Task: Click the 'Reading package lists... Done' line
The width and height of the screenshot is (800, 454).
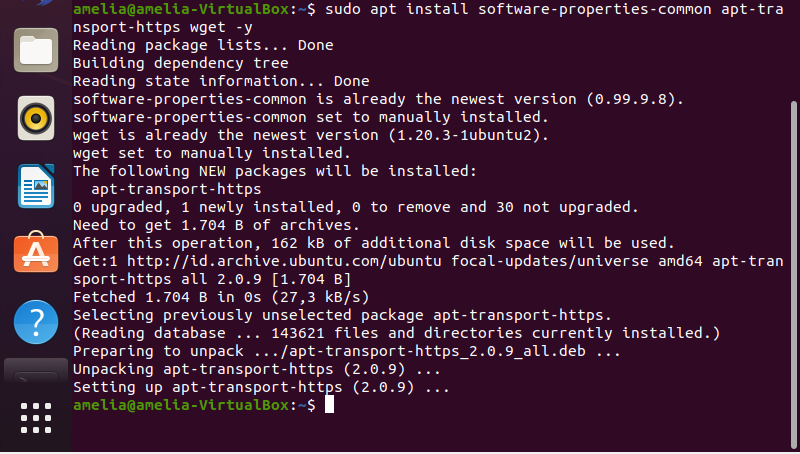Action: [x=203, y=45]
